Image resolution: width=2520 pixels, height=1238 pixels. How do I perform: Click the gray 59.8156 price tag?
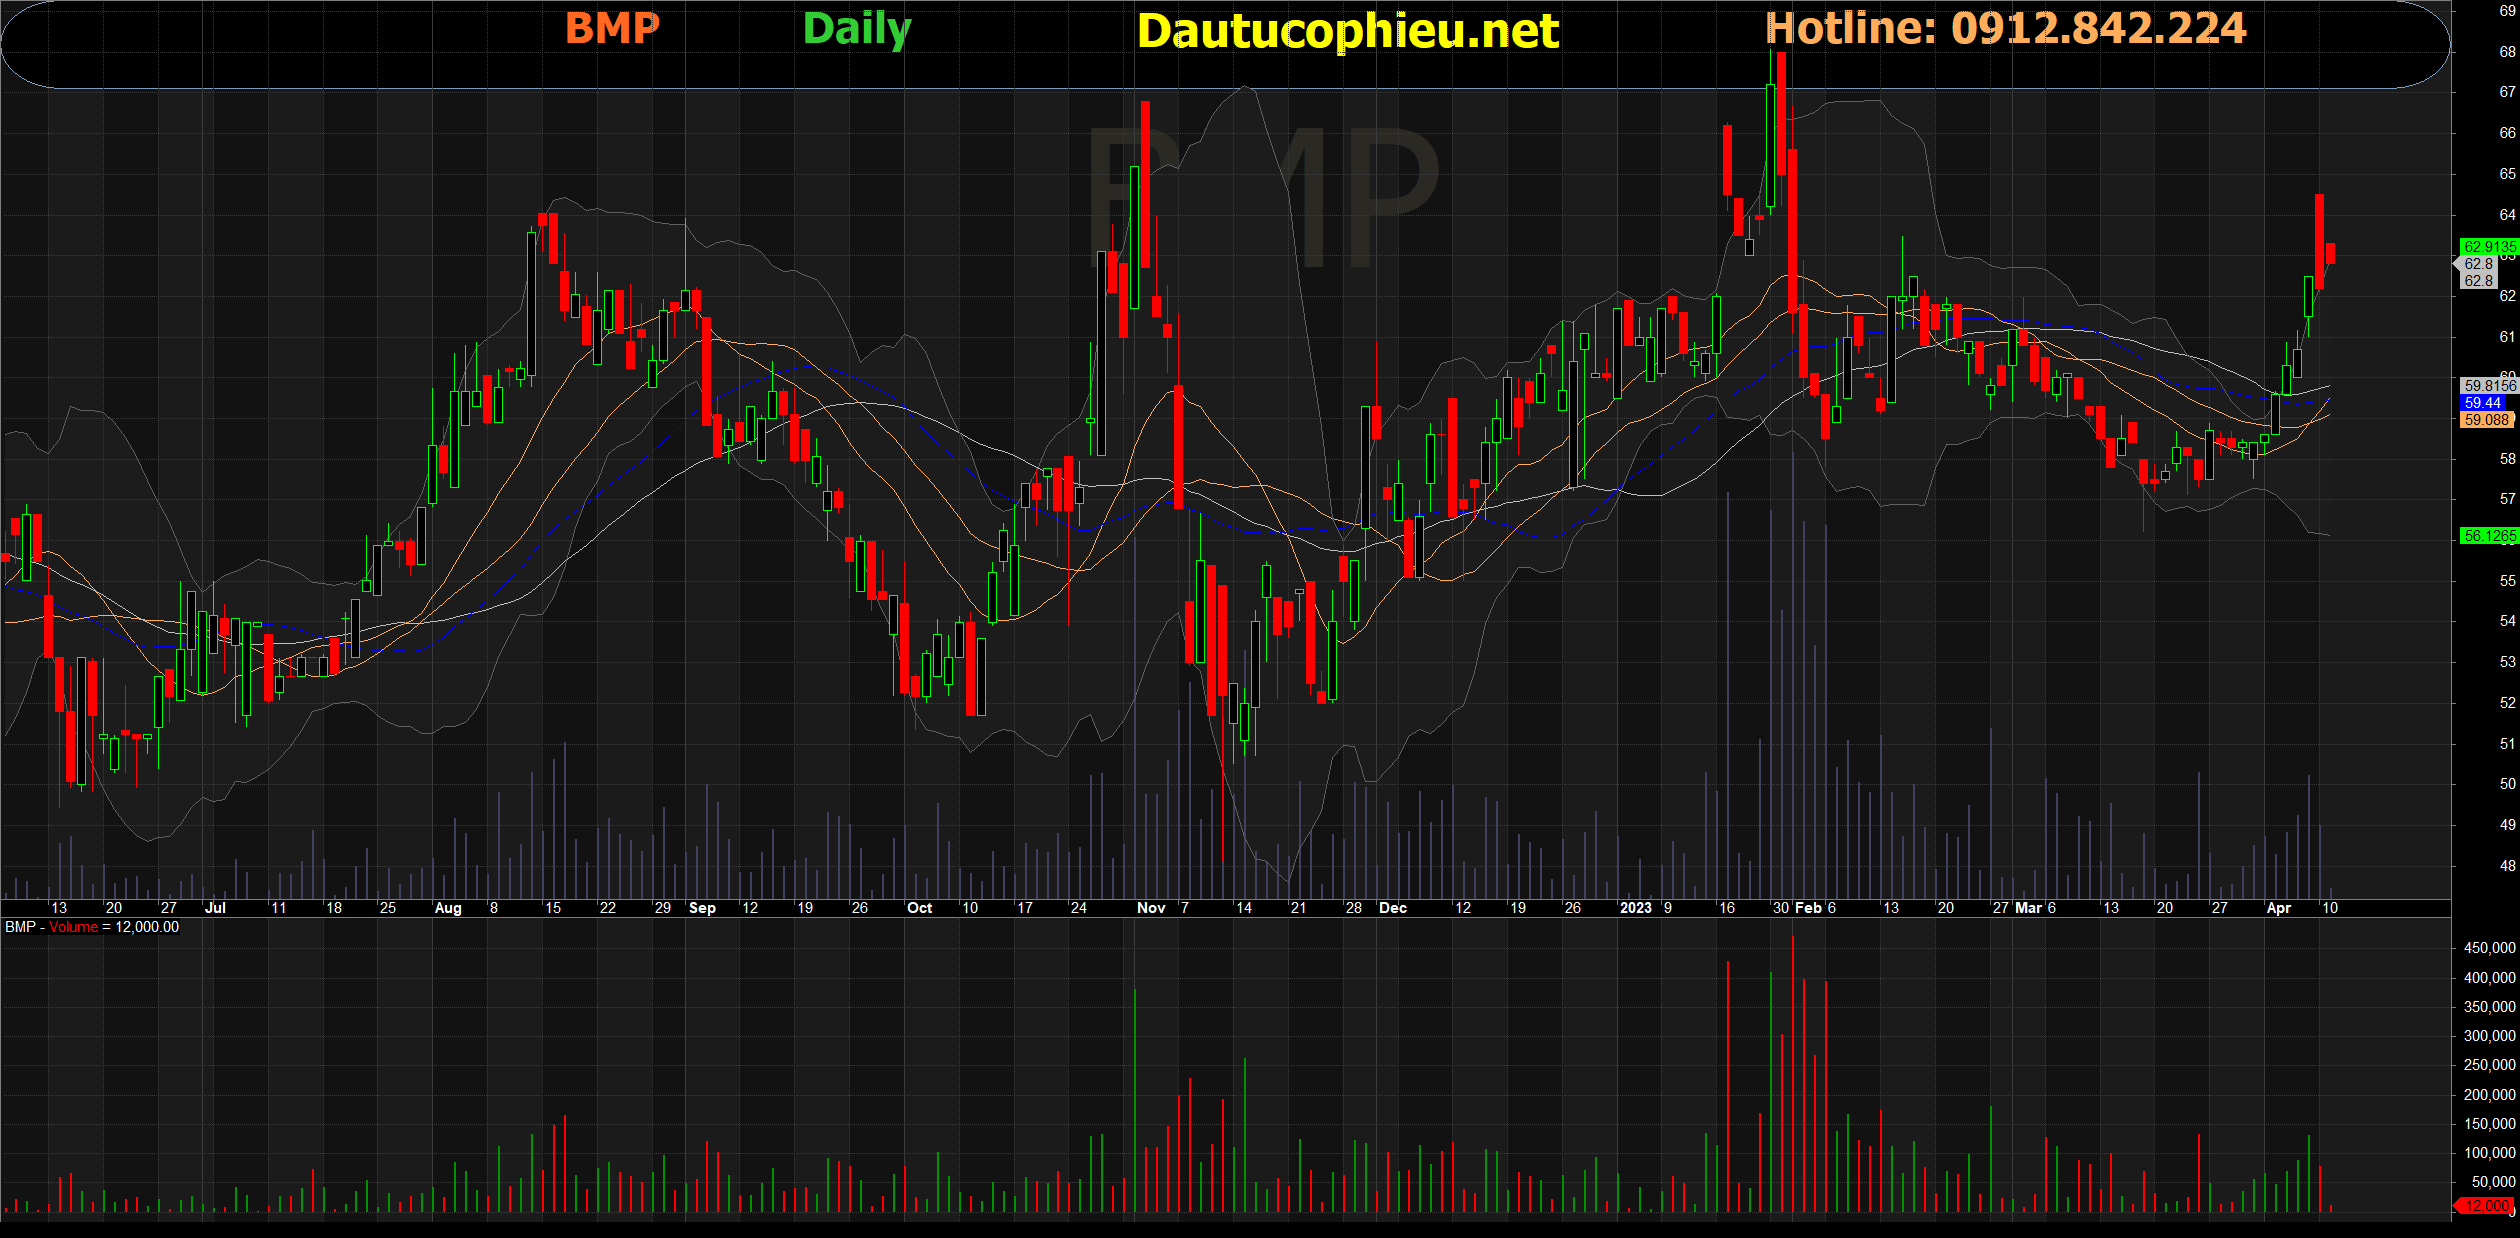click(x=2488, y=385)
